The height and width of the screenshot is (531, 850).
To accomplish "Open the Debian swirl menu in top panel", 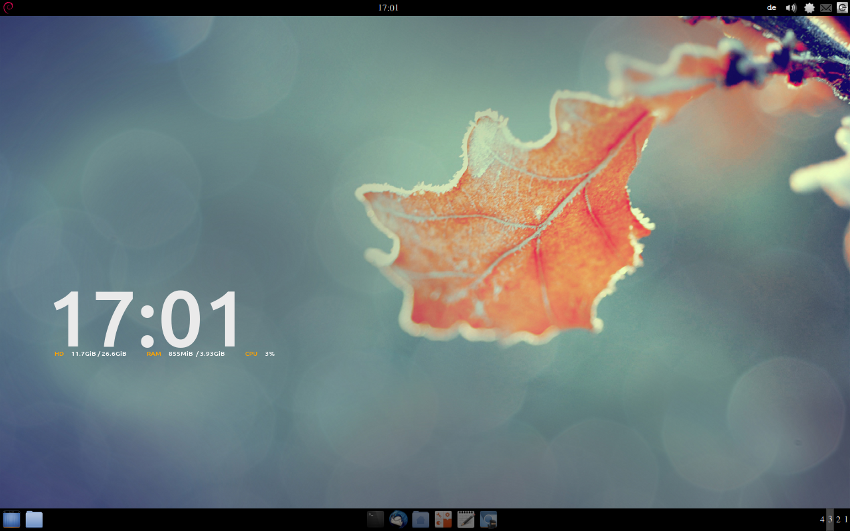I will pyautogui.click(x=8, y=7).
